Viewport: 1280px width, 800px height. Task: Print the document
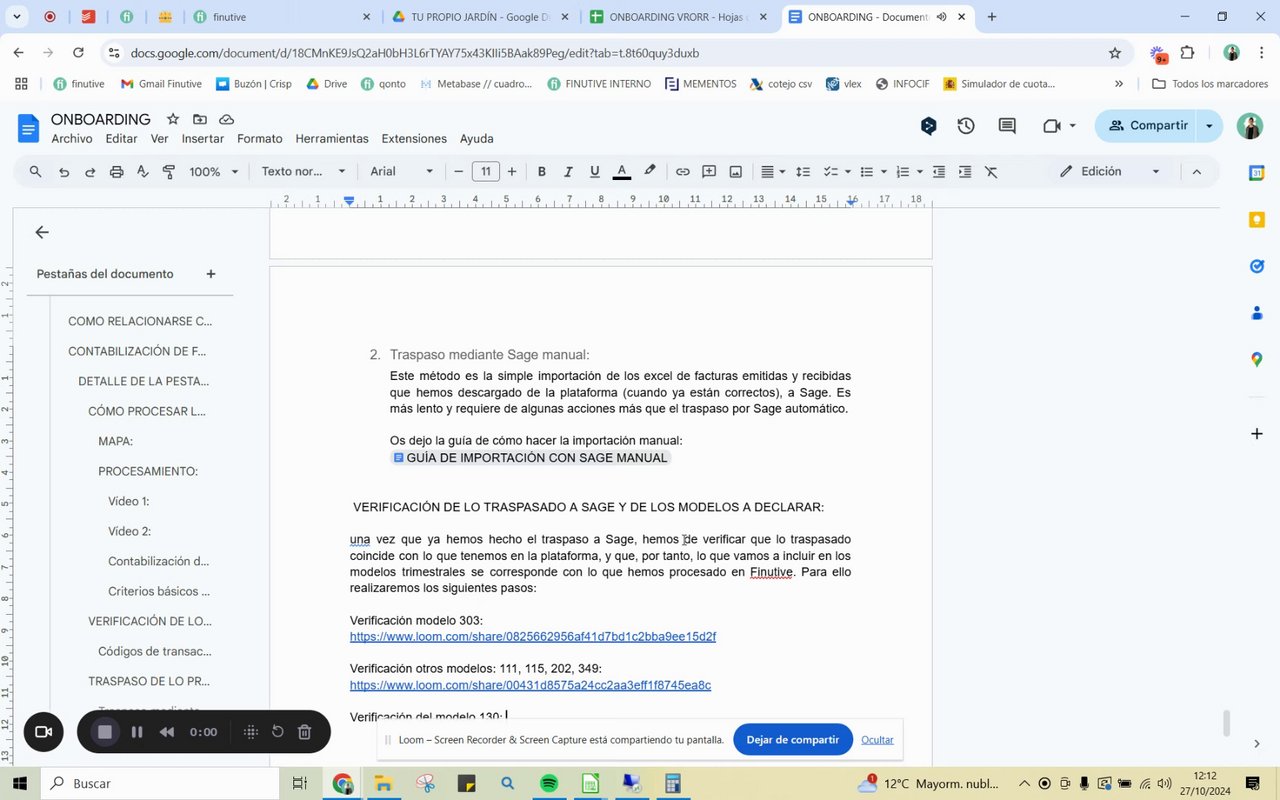116,172
